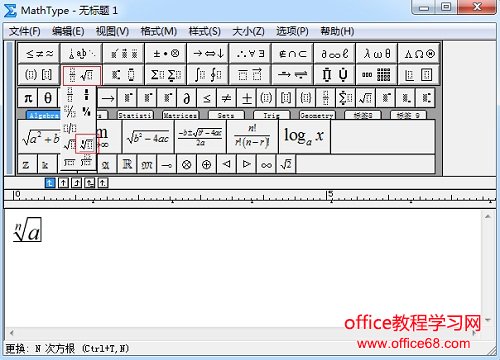
Task: Open the set theory symbols ∉∩⊂ palette
Action: click(x=292, y=53)
